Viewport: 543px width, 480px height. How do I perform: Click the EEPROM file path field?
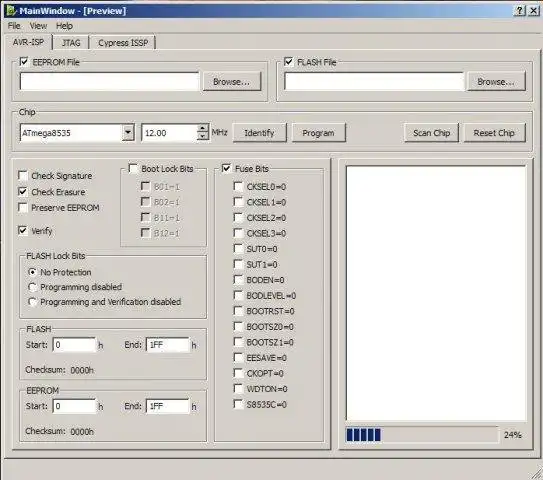pos(109,81)
